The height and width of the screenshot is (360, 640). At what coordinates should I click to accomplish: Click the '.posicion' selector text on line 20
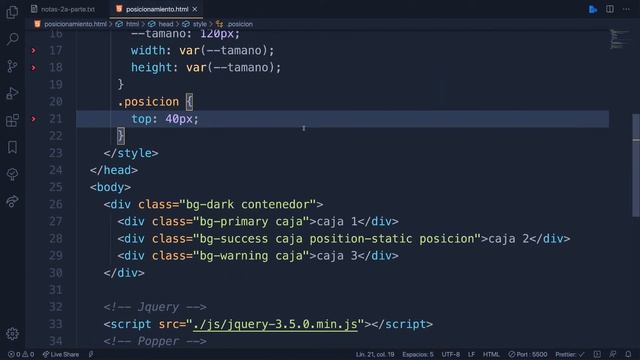pyautogui.click(x=148, y=102)
